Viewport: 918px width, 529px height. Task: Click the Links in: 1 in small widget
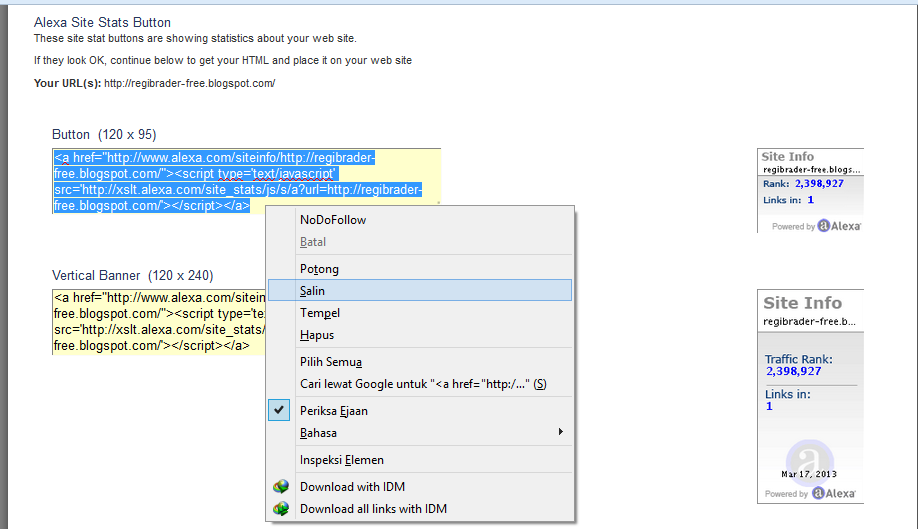click(788, 200)
